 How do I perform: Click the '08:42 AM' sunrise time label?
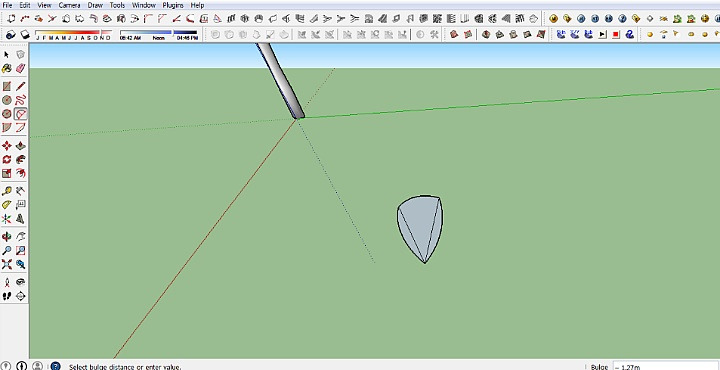pyautogui.click(x=130, y=38)
